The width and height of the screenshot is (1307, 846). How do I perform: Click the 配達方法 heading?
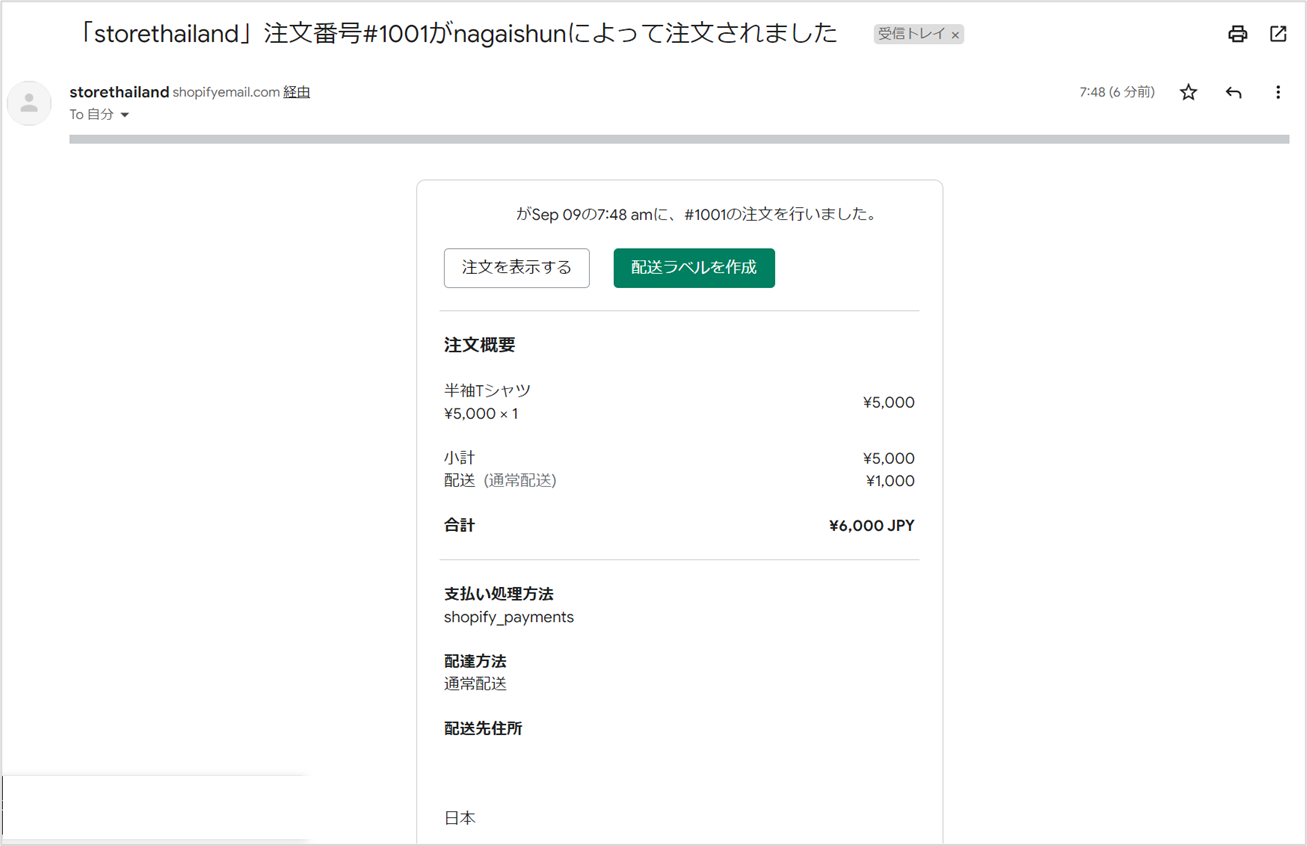tap(475, 661)
